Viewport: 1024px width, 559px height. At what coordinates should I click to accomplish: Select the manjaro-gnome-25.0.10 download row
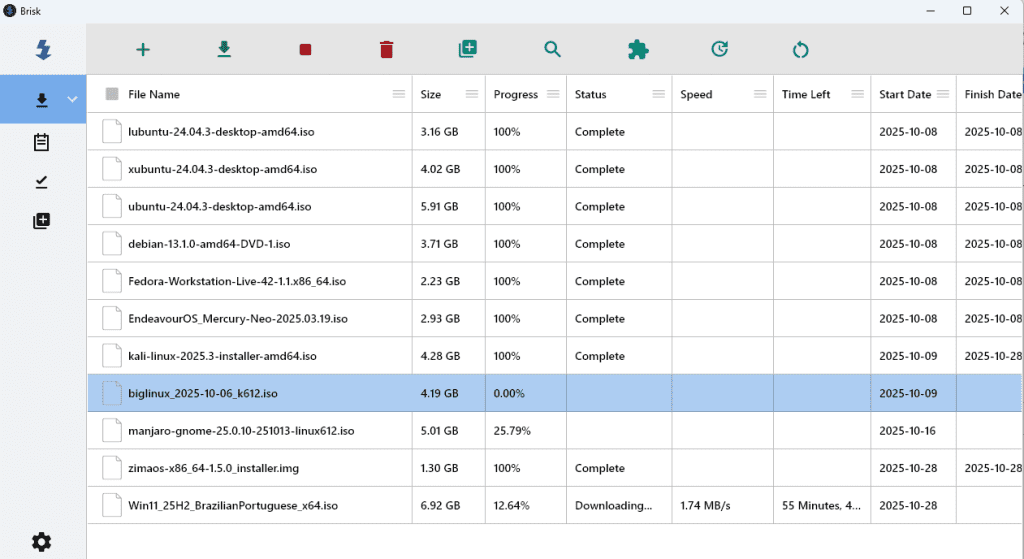(x=241, y=431)
